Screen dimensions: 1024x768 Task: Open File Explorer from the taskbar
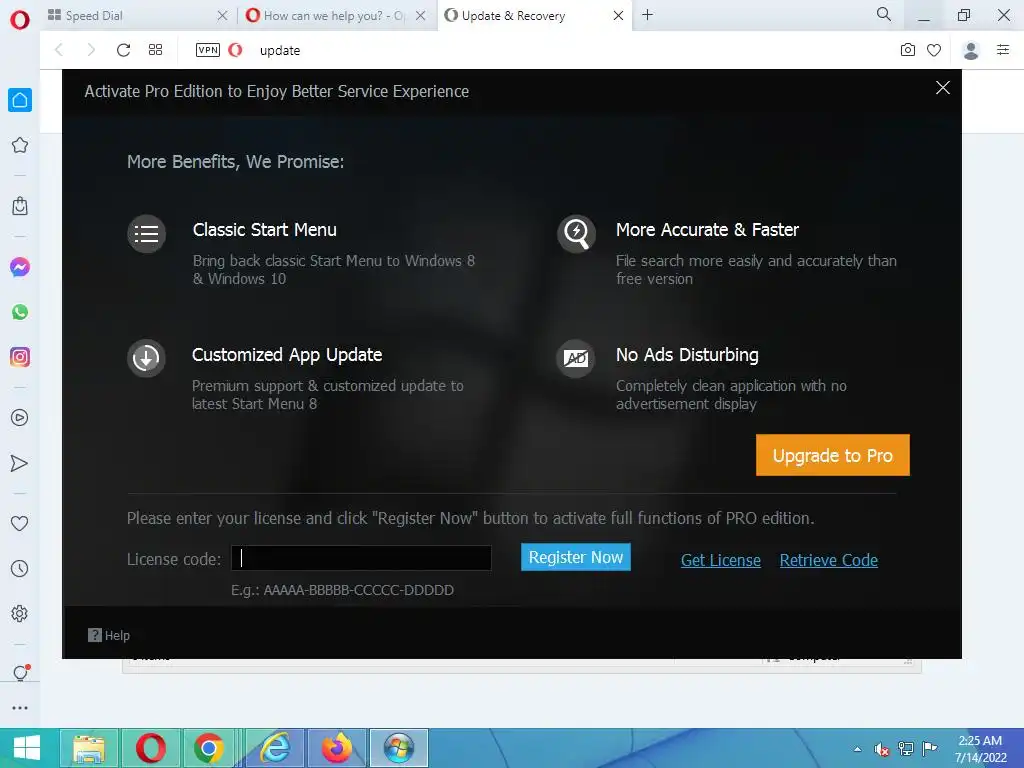point(89,748)
